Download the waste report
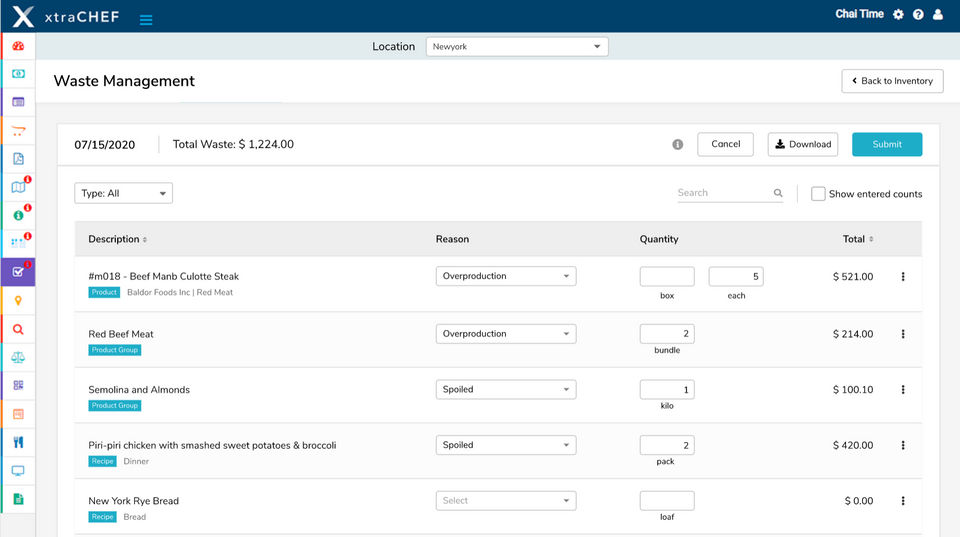Viewport: 960px width, 537px height. click(x=803, y=144)
